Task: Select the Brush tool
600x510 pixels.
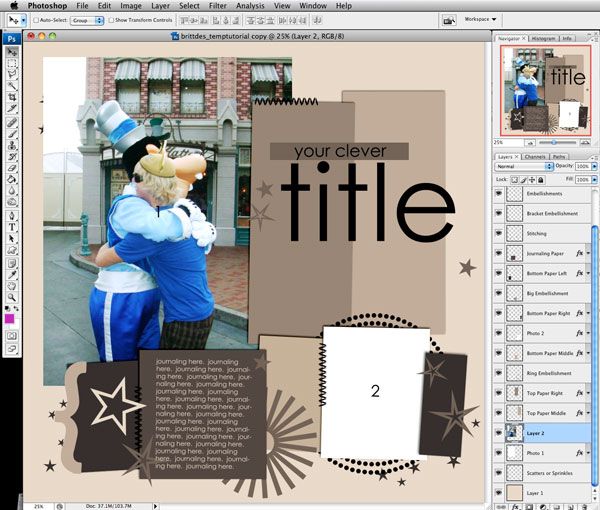Action: pyautogui.click(x=12, y=134)
